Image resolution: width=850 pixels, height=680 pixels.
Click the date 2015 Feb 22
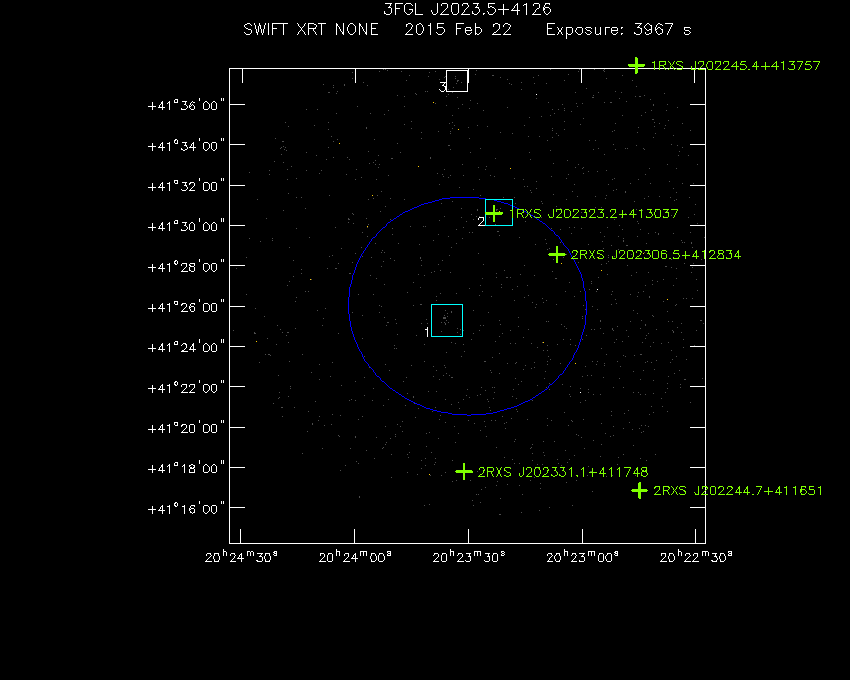[458, 29]
